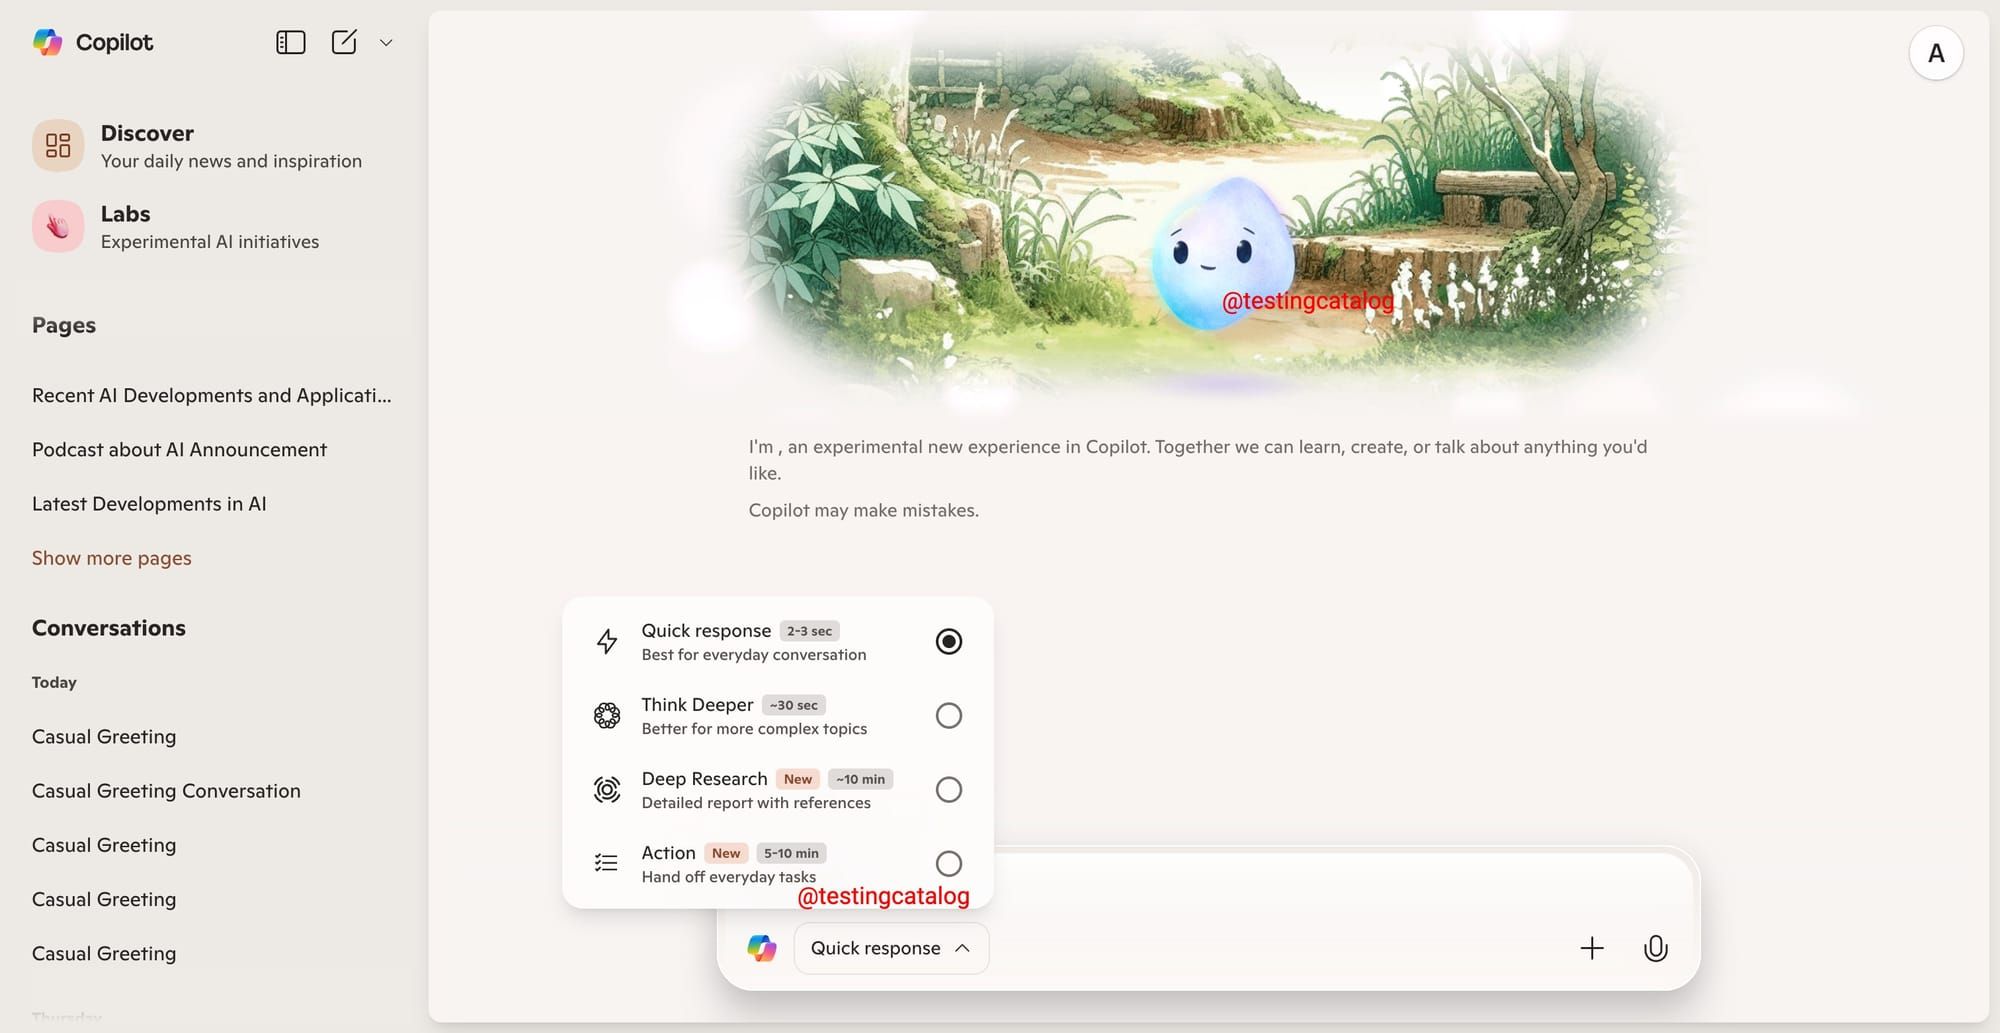The width and height of the screenshot is (2000, 1033).
Task: Open the Discover section icon
Action: tap(58, 146)
